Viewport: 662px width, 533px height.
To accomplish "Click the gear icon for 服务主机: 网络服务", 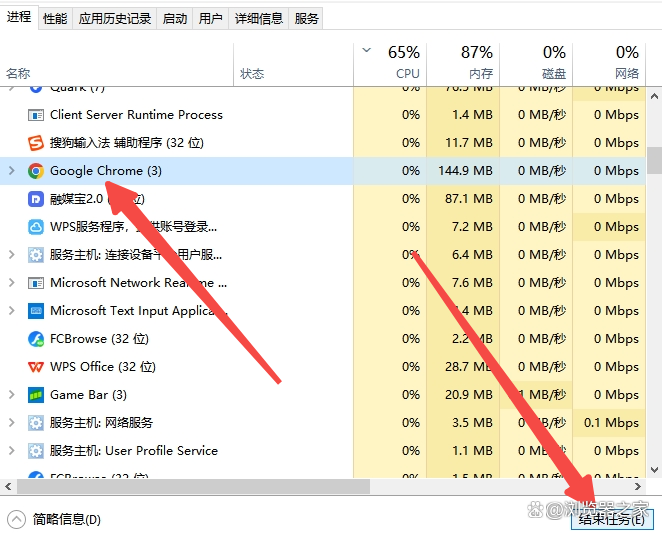I will click(36, 423).
